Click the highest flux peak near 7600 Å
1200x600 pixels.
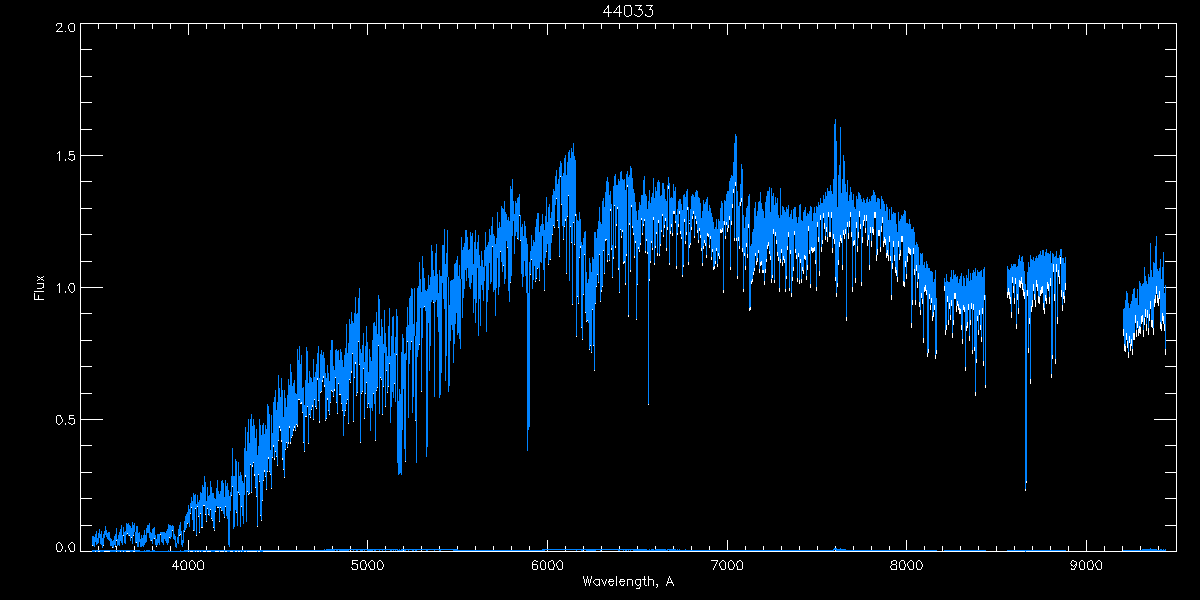[835, 122]
